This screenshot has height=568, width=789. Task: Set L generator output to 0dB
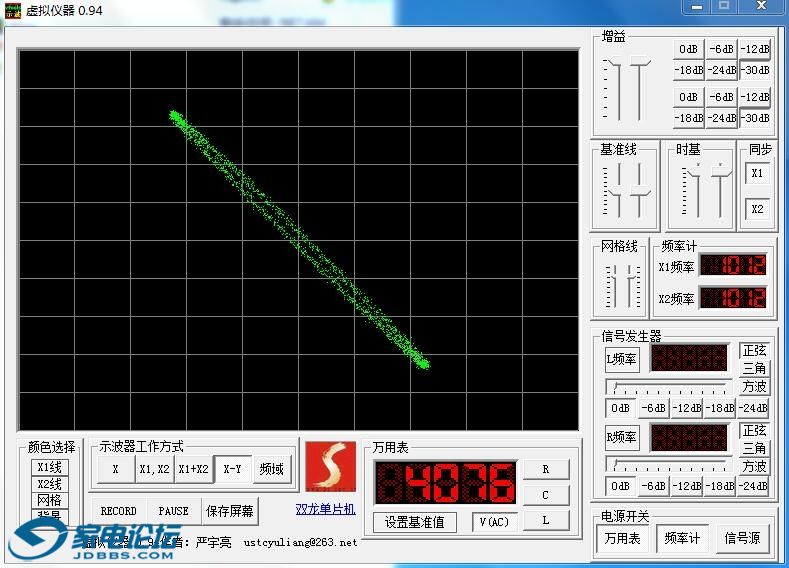click(620, 408)
